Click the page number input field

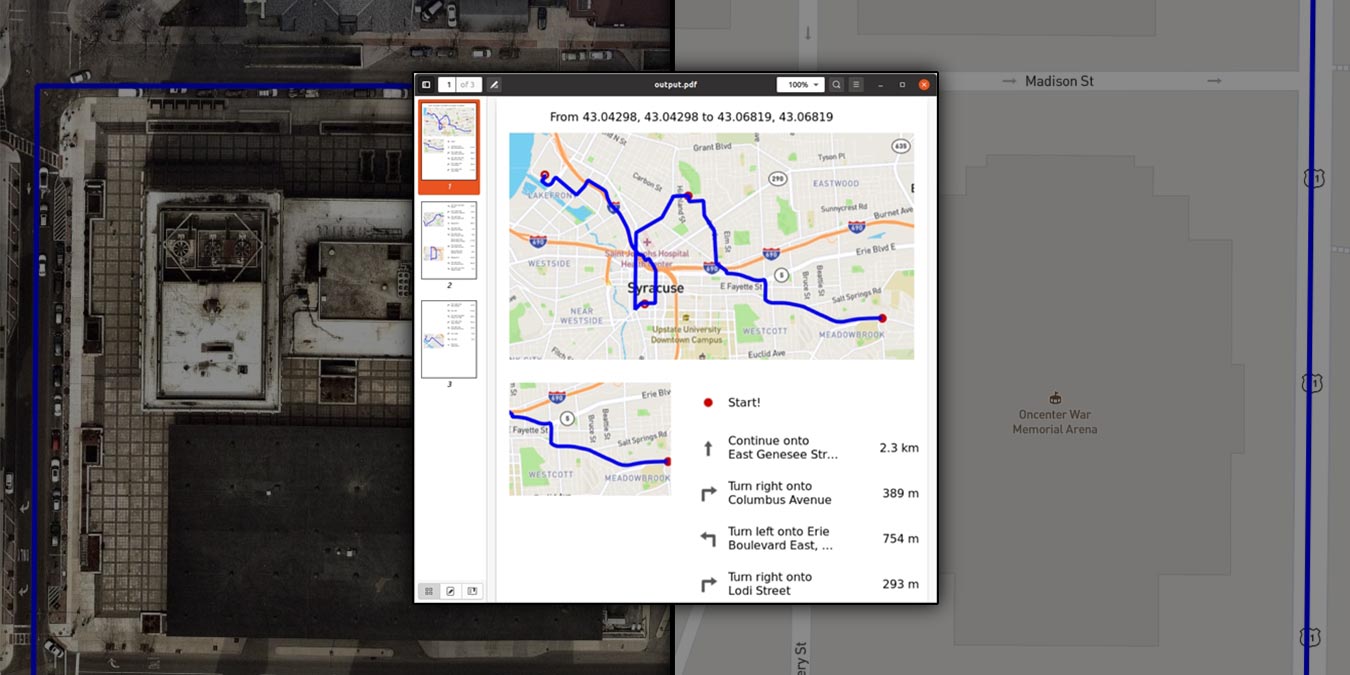[449, 84]
